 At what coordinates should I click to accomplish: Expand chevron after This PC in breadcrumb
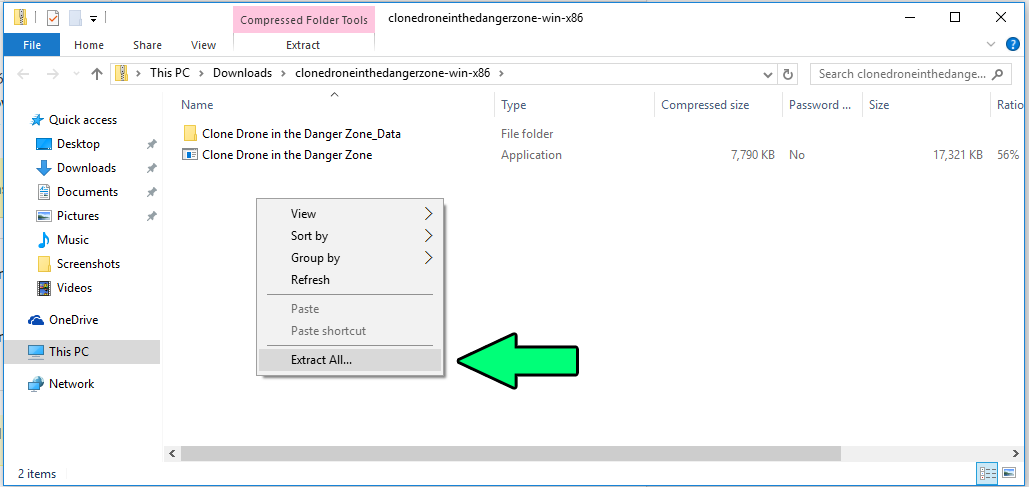pyautogui.click(x=201, y=74)
